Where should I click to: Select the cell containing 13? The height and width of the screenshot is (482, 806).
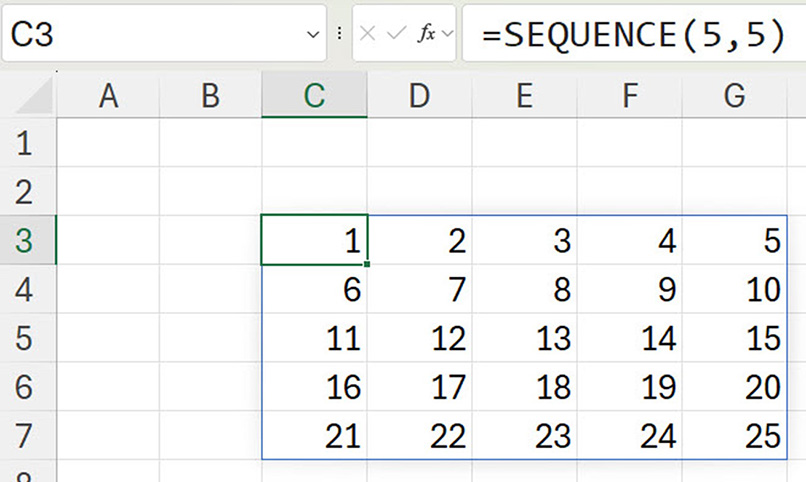[x=525, y=338]
